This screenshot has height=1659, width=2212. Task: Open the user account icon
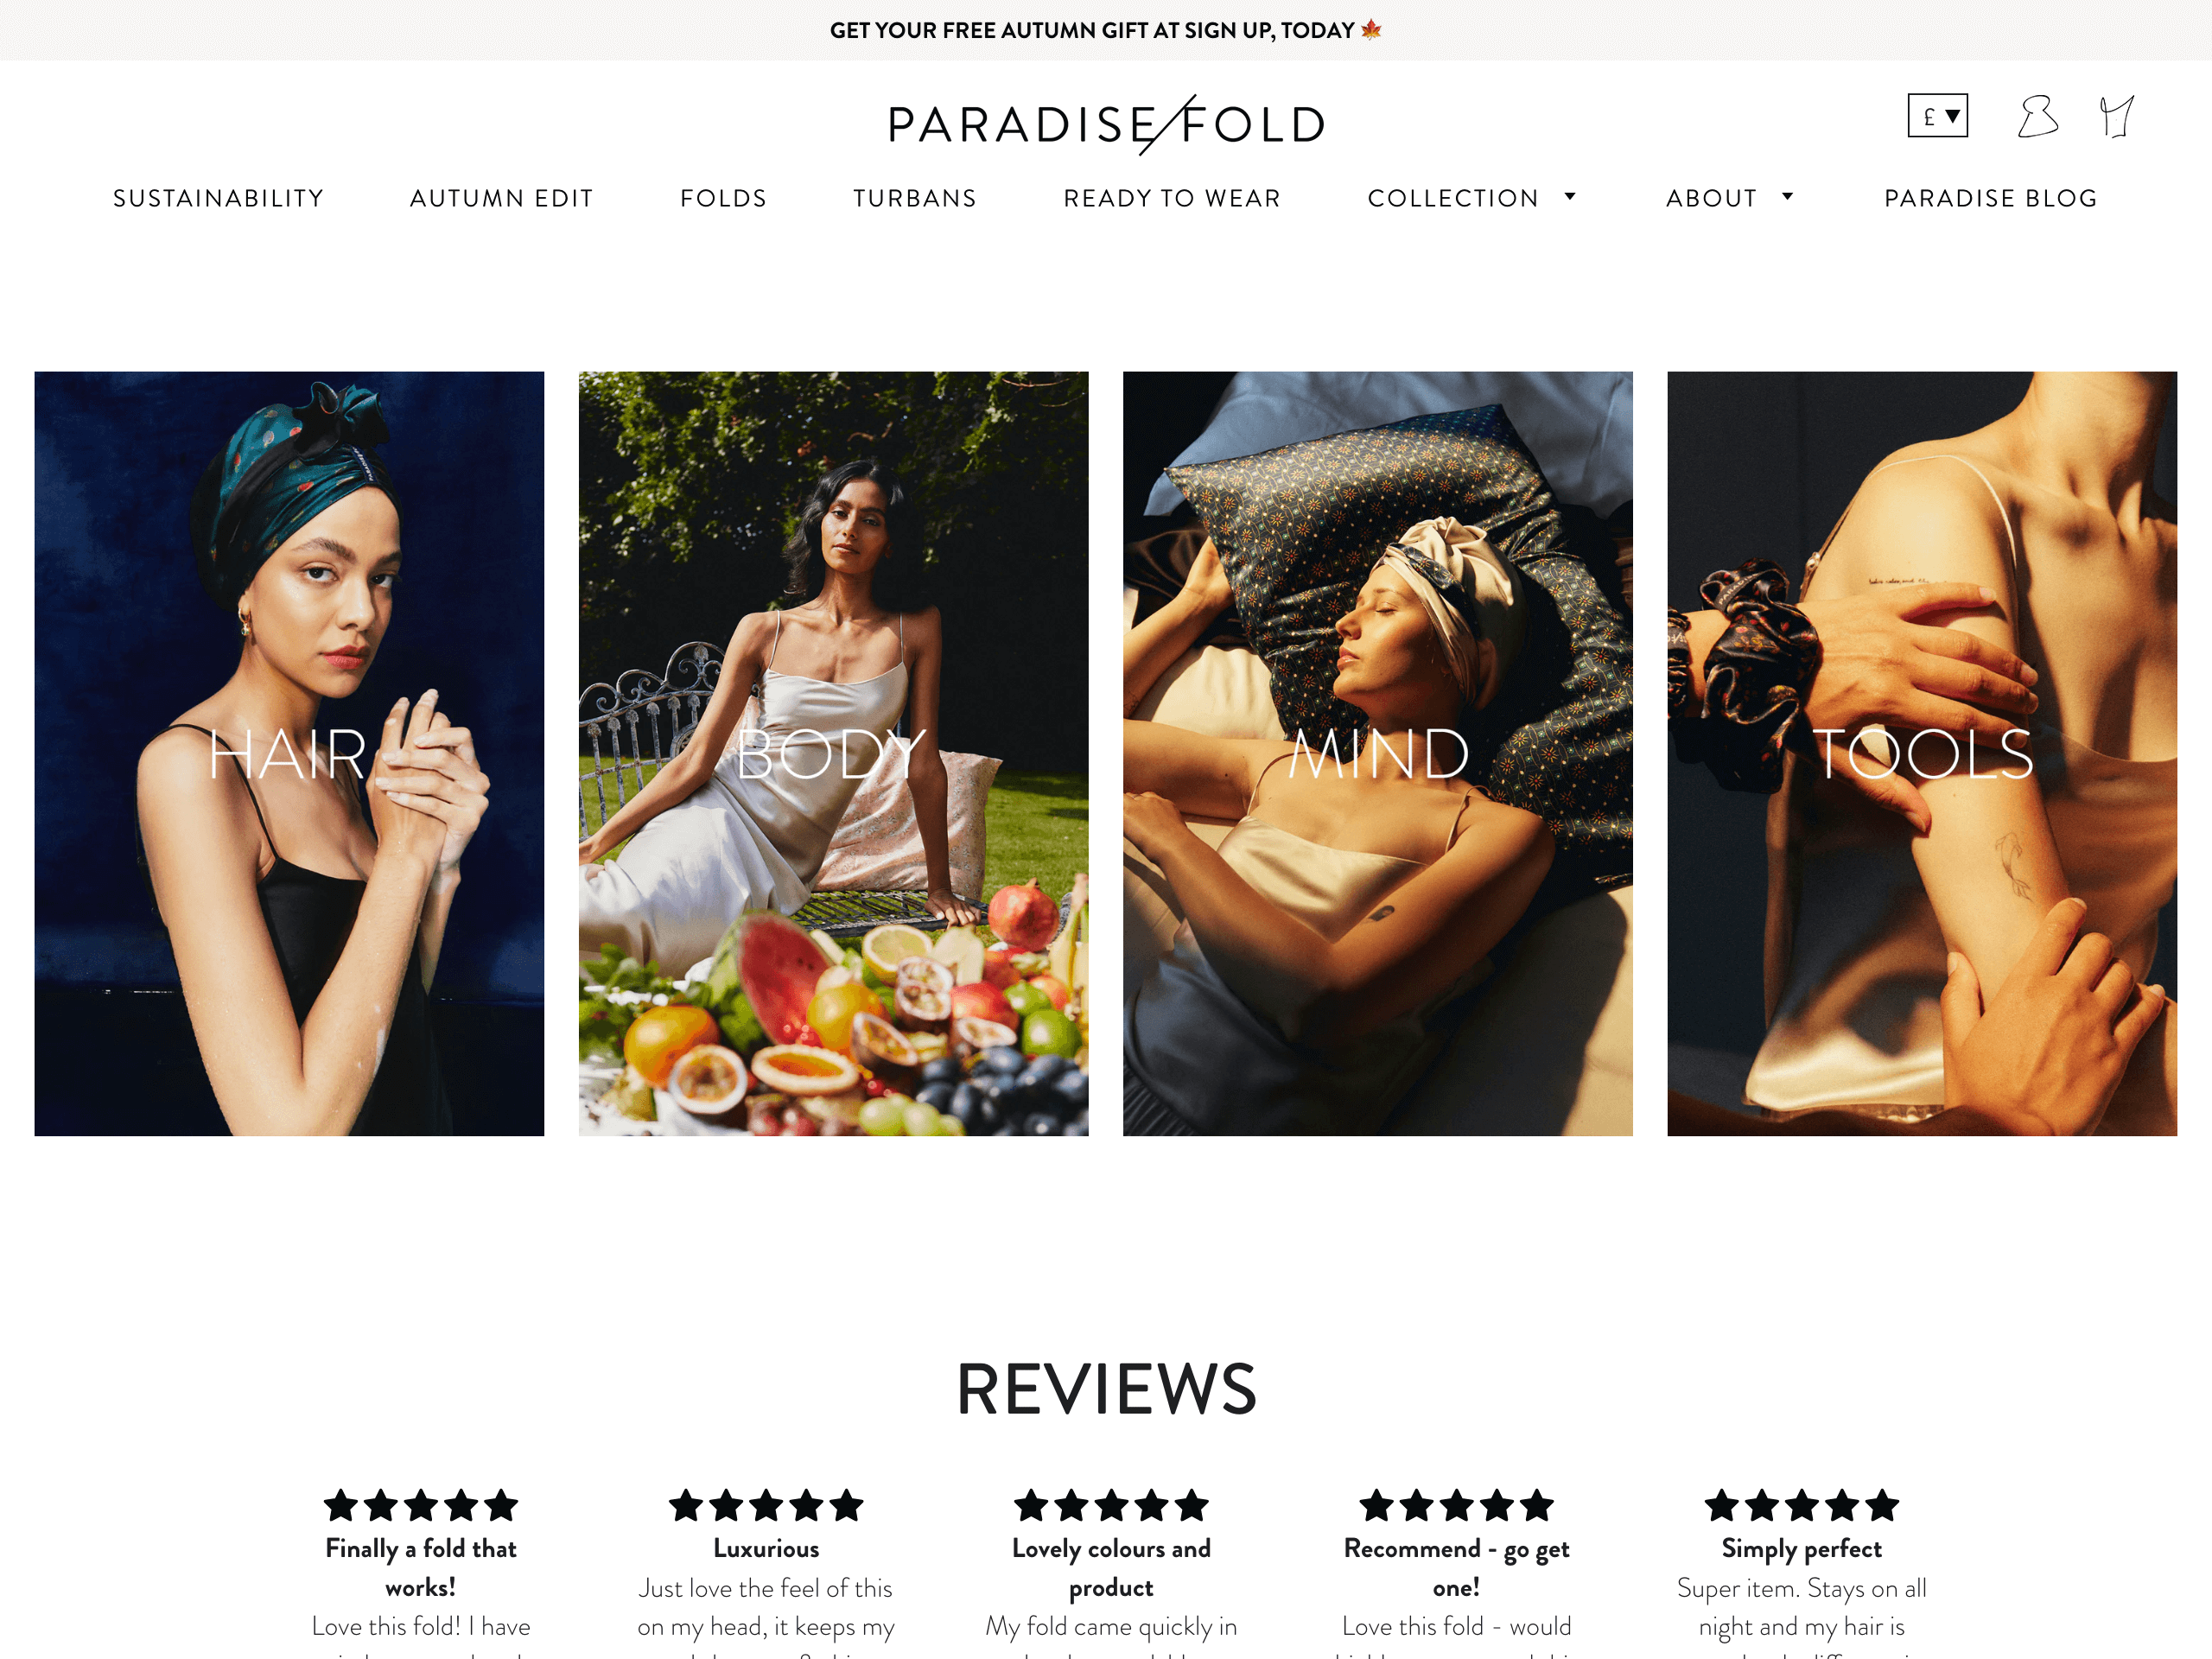[2037, 116]
